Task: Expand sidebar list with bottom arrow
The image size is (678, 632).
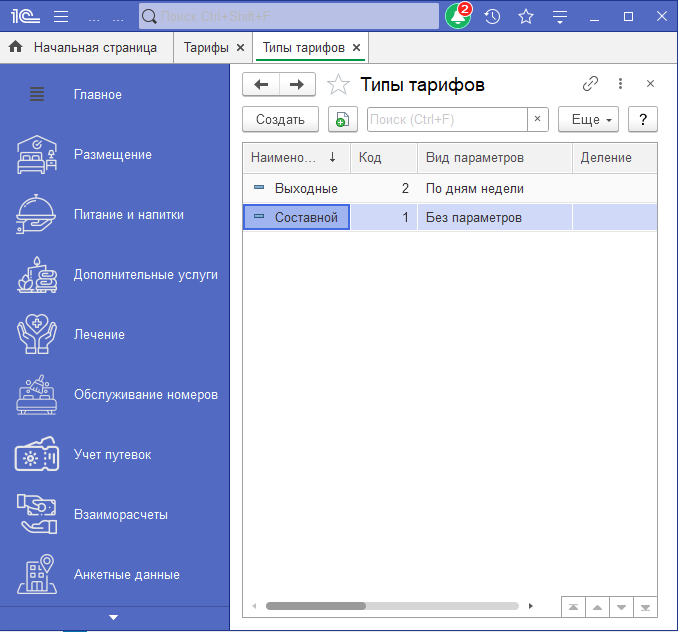Action: (114, 618)
